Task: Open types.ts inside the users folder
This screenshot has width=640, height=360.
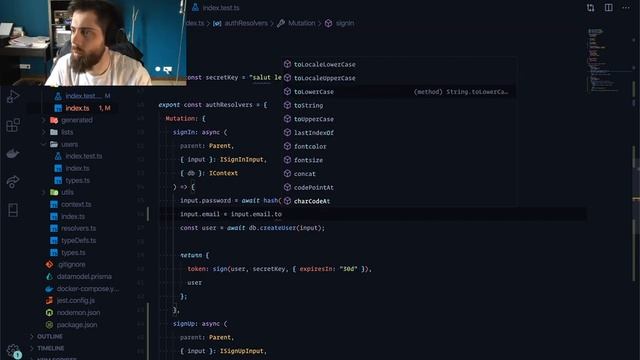Action: [x=77, y=180]
